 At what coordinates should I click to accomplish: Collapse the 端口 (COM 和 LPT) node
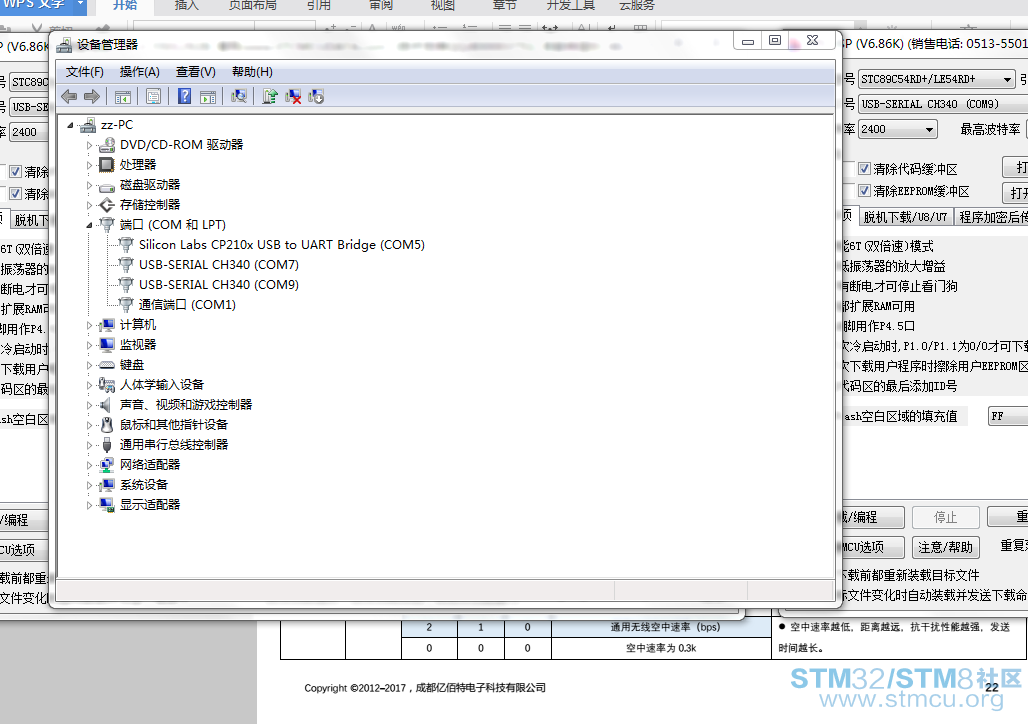(x=89, y=226)
